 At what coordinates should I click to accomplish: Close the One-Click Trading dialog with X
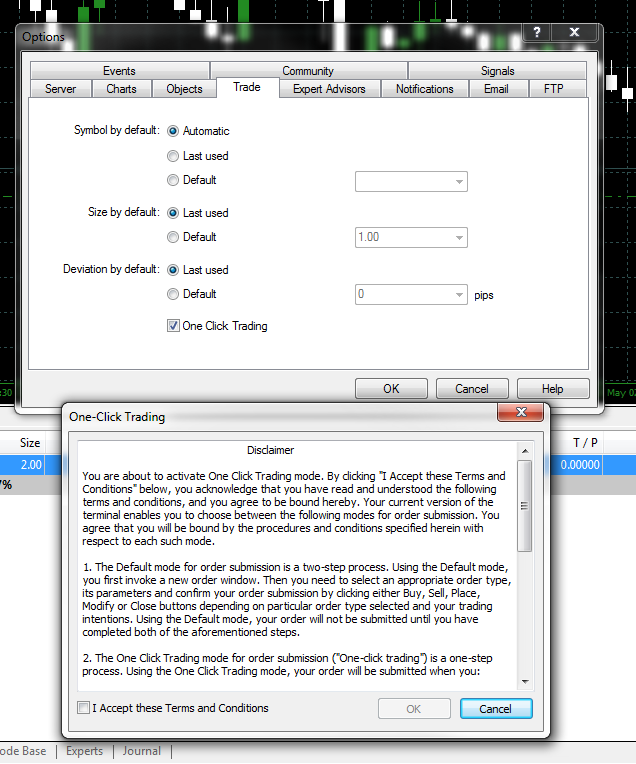(x=523, y=414)
